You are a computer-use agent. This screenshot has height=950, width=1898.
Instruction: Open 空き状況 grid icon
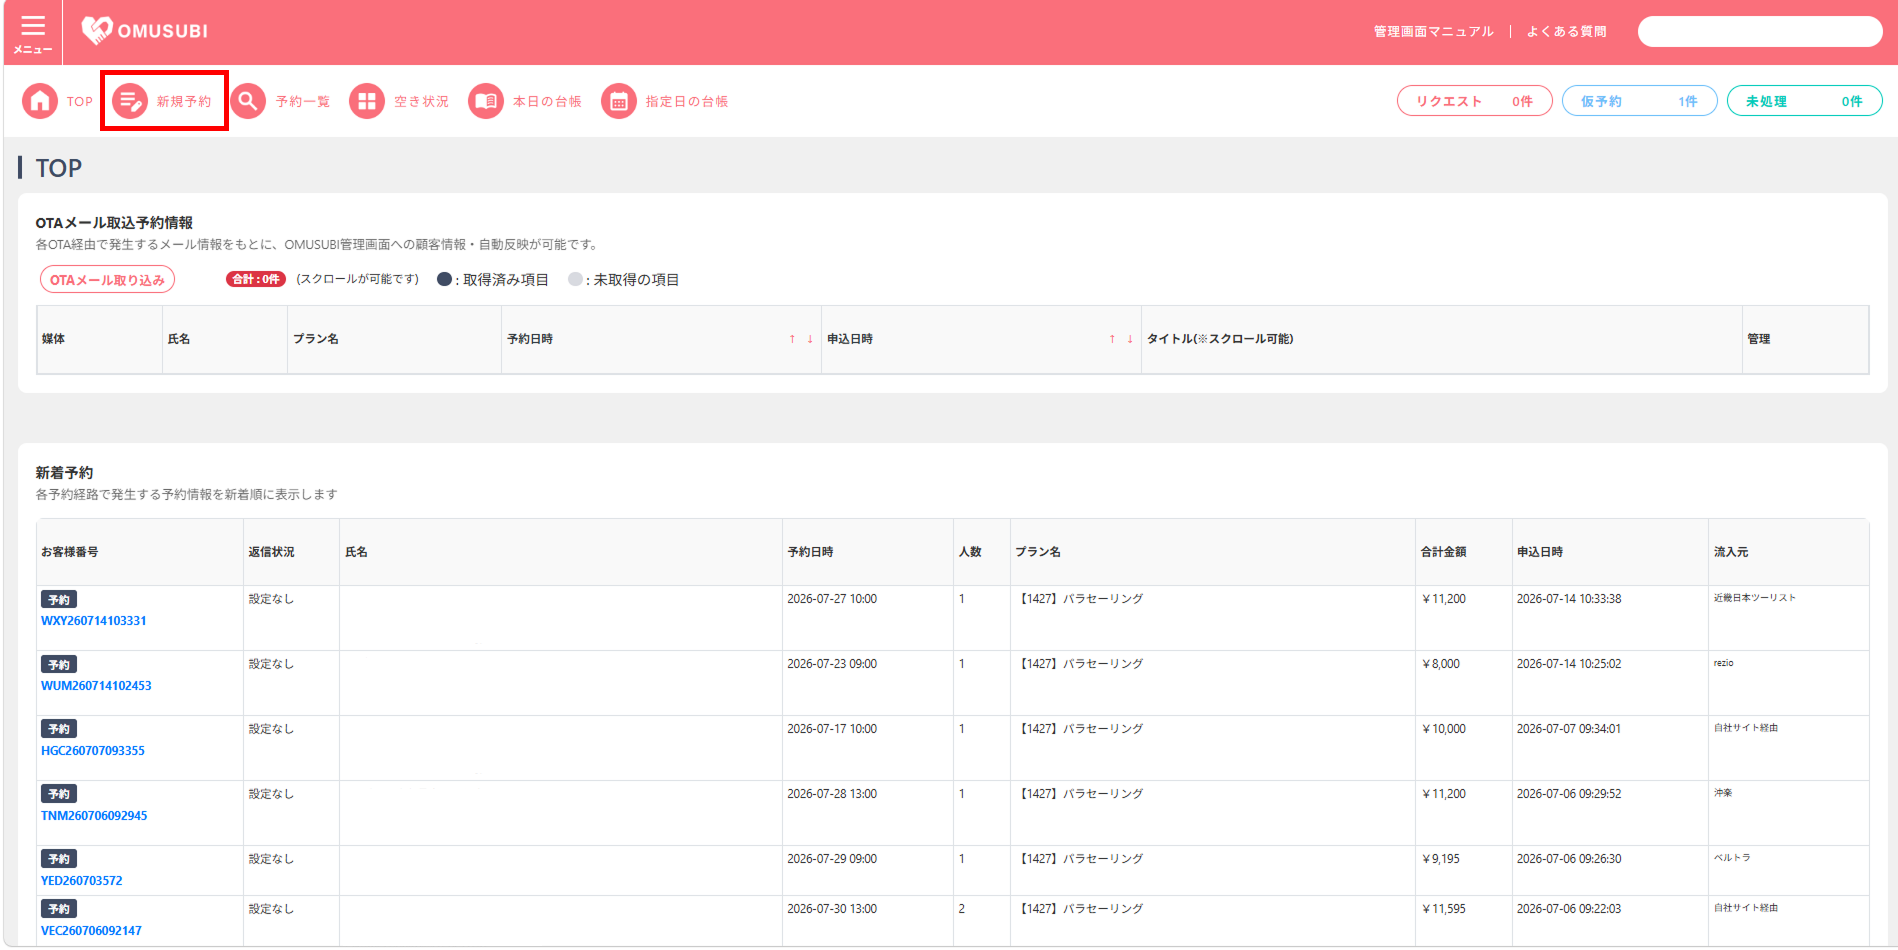(367, 101)
